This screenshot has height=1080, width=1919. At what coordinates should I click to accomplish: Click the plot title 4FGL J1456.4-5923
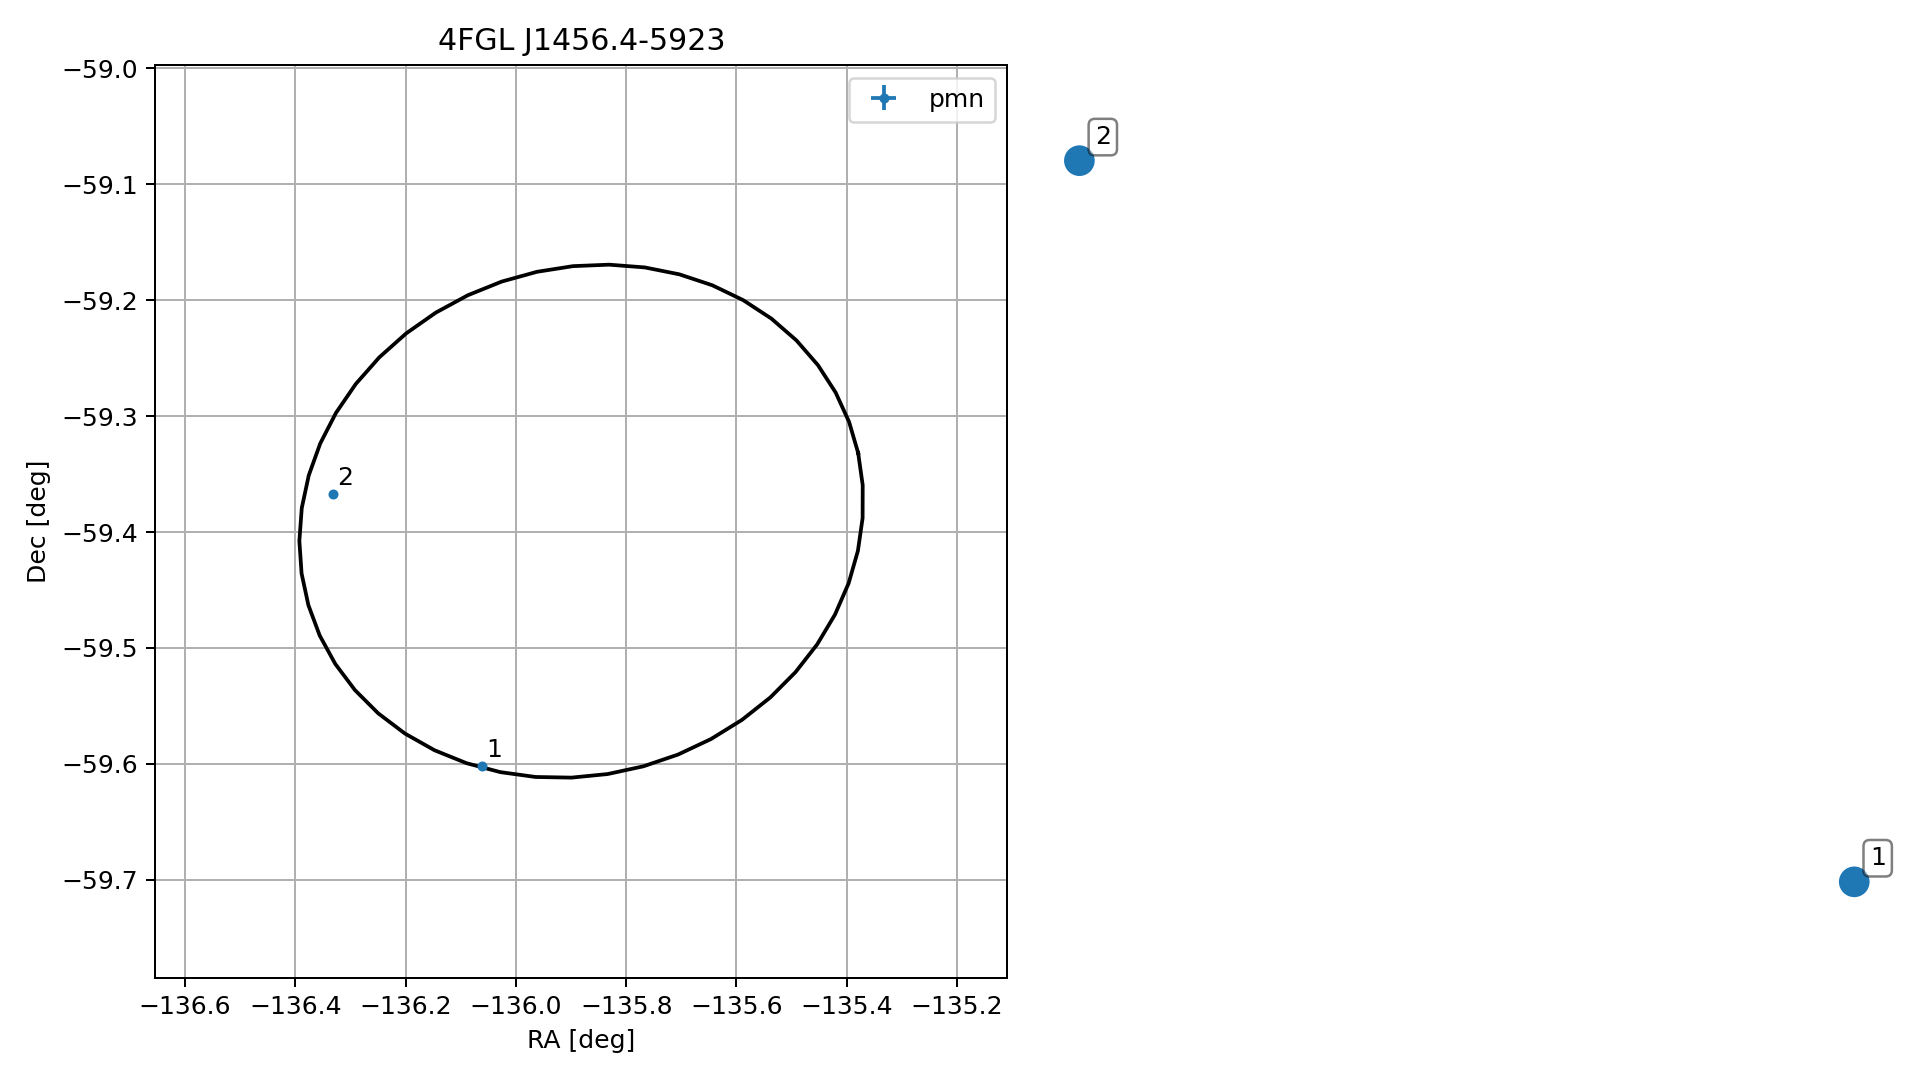pyautogui.click(x=581, y=40)
